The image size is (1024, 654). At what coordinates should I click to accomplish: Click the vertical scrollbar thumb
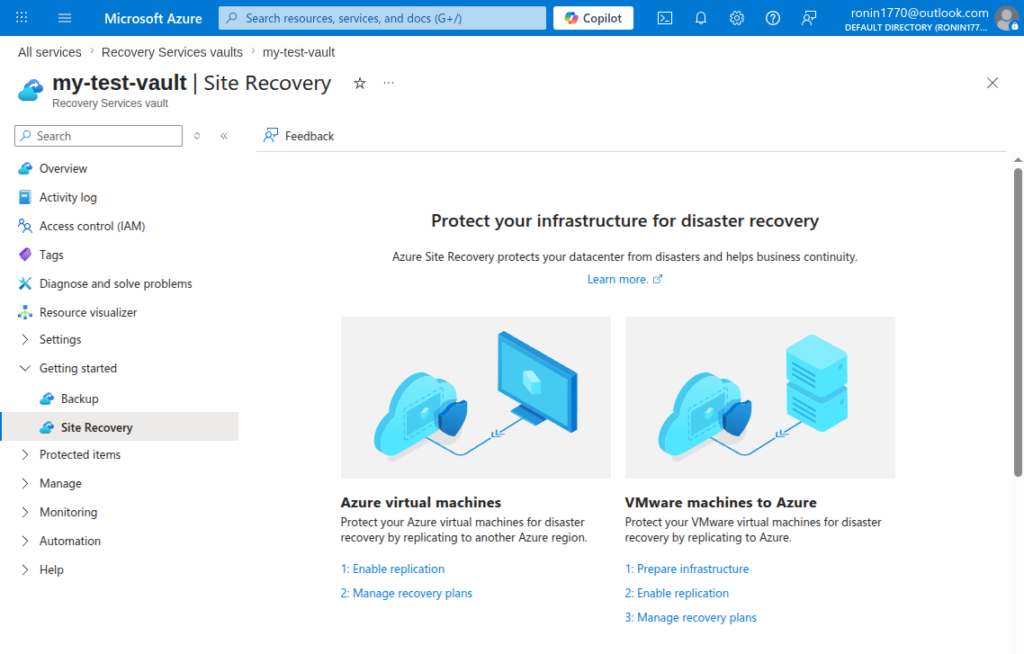click(1017, 322)
